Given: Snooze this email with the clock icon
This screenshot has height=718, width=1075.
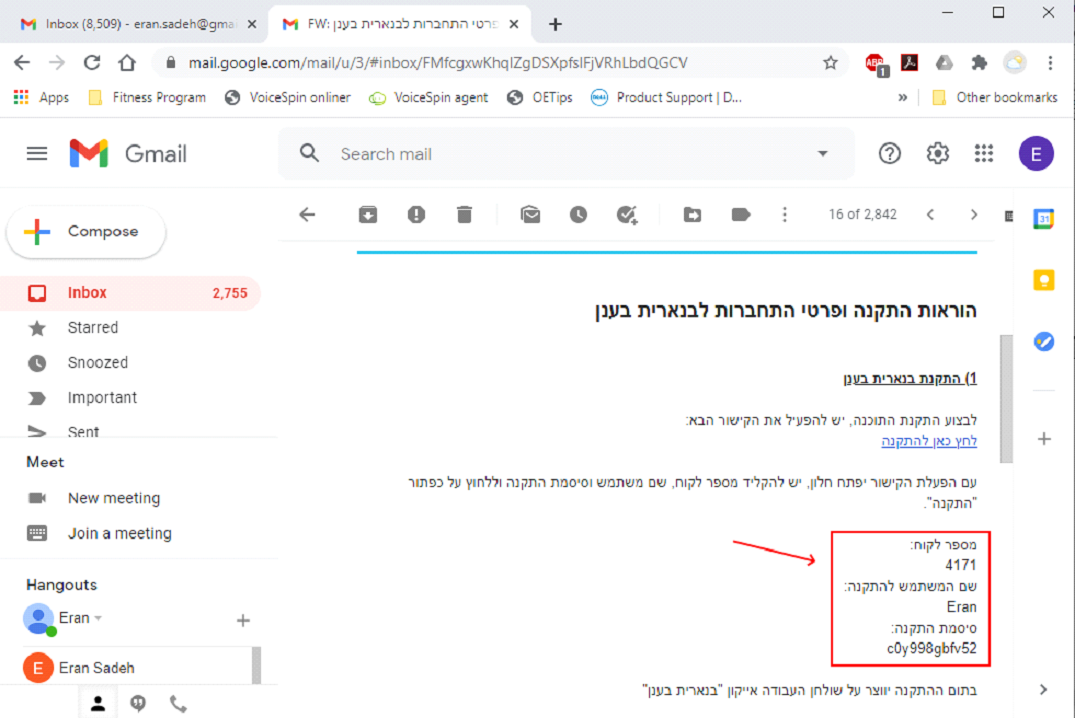Looking at the screenshot, I should 578,214.
